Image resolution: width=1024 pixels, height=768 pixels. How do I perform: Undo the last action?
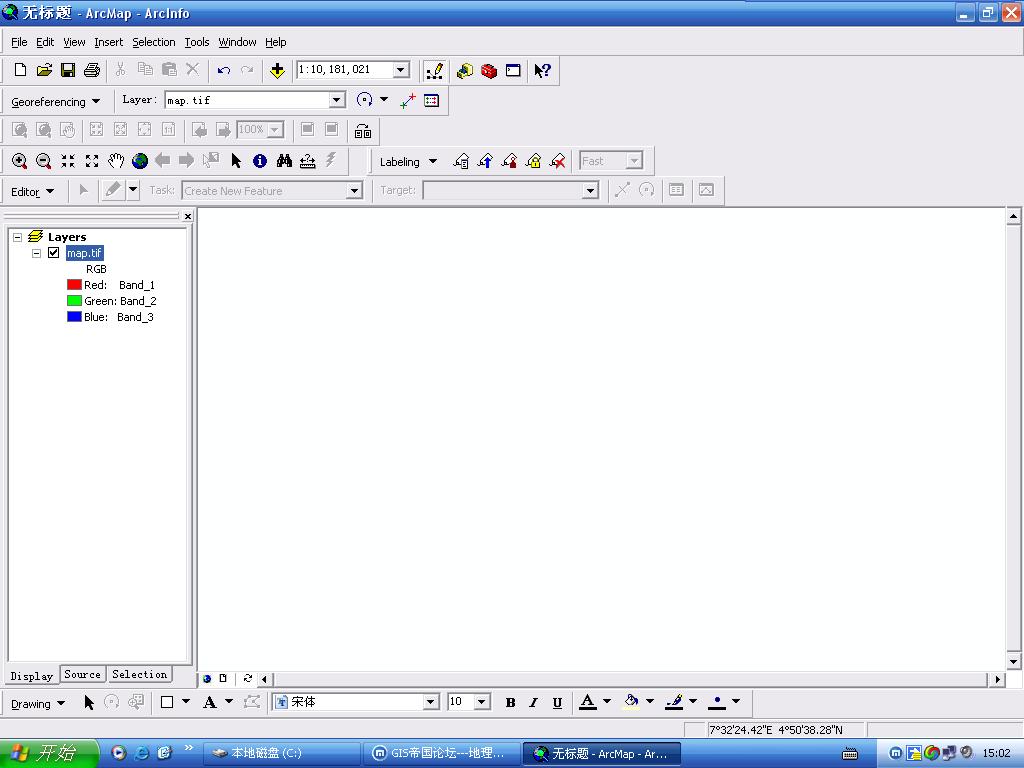click(x=224, y=70)
